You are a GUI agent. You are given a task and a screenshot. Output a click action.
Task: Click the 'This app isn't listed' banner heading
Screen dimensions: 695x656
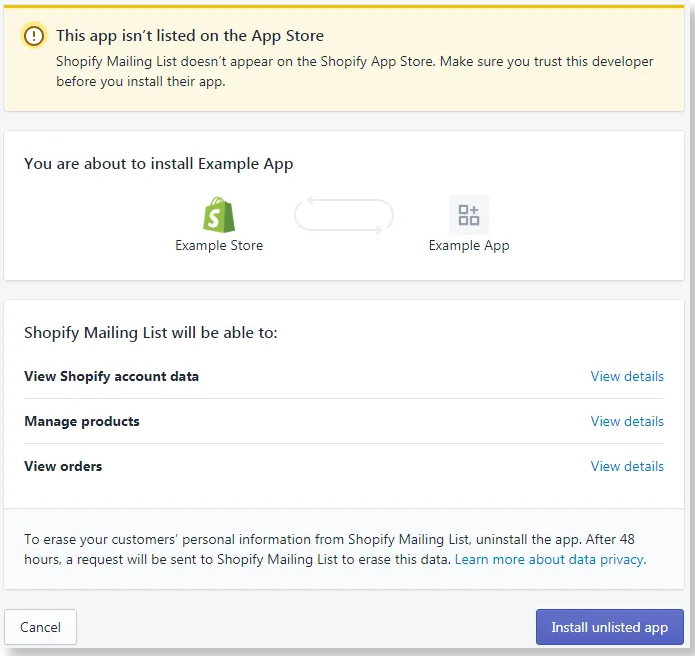[x=190, y=36]
